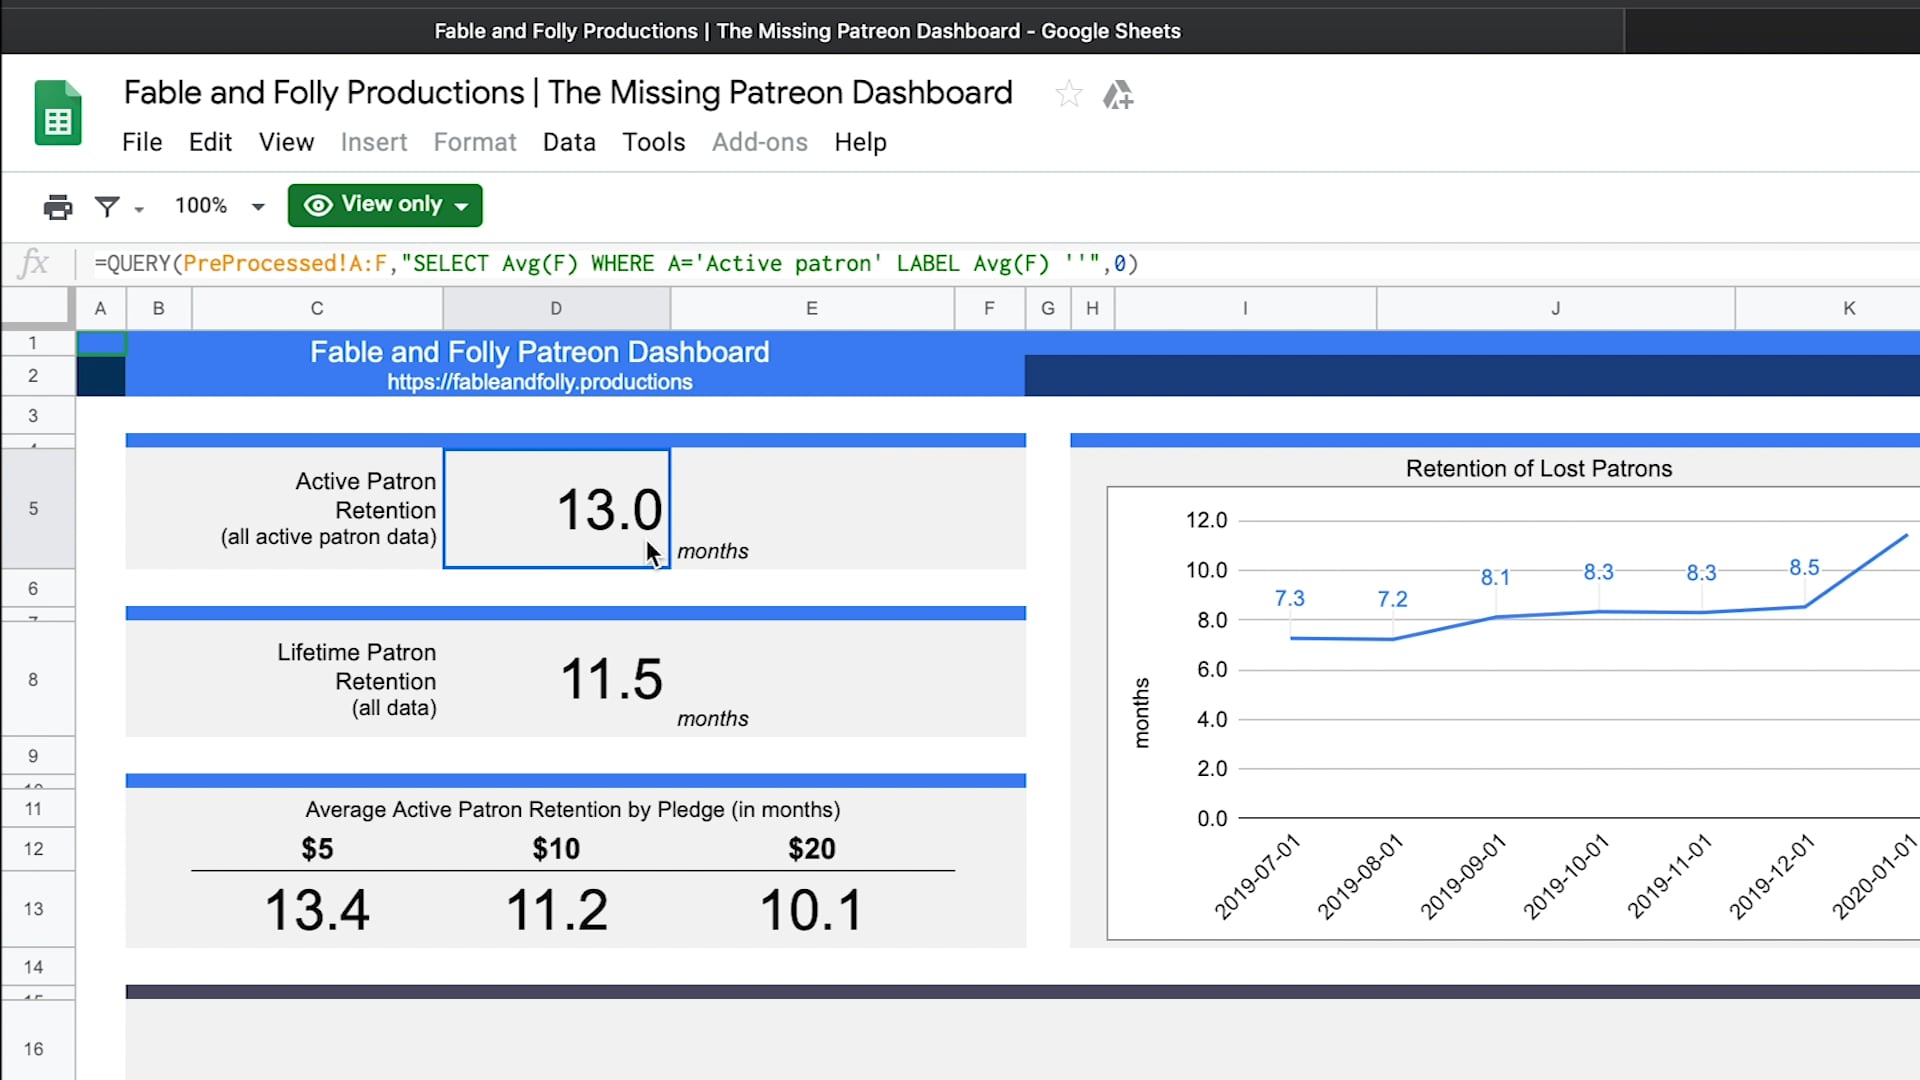The image size is (1920, 1080).
Task: Select row 5 header
Action: pyautogui.click(x=33, y=508)
